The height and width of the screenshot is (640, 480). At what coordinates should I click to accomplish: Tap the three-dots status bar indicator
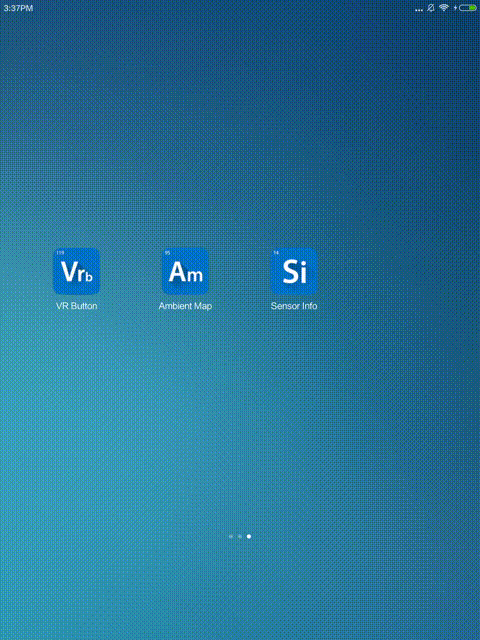tap(419, 10)
